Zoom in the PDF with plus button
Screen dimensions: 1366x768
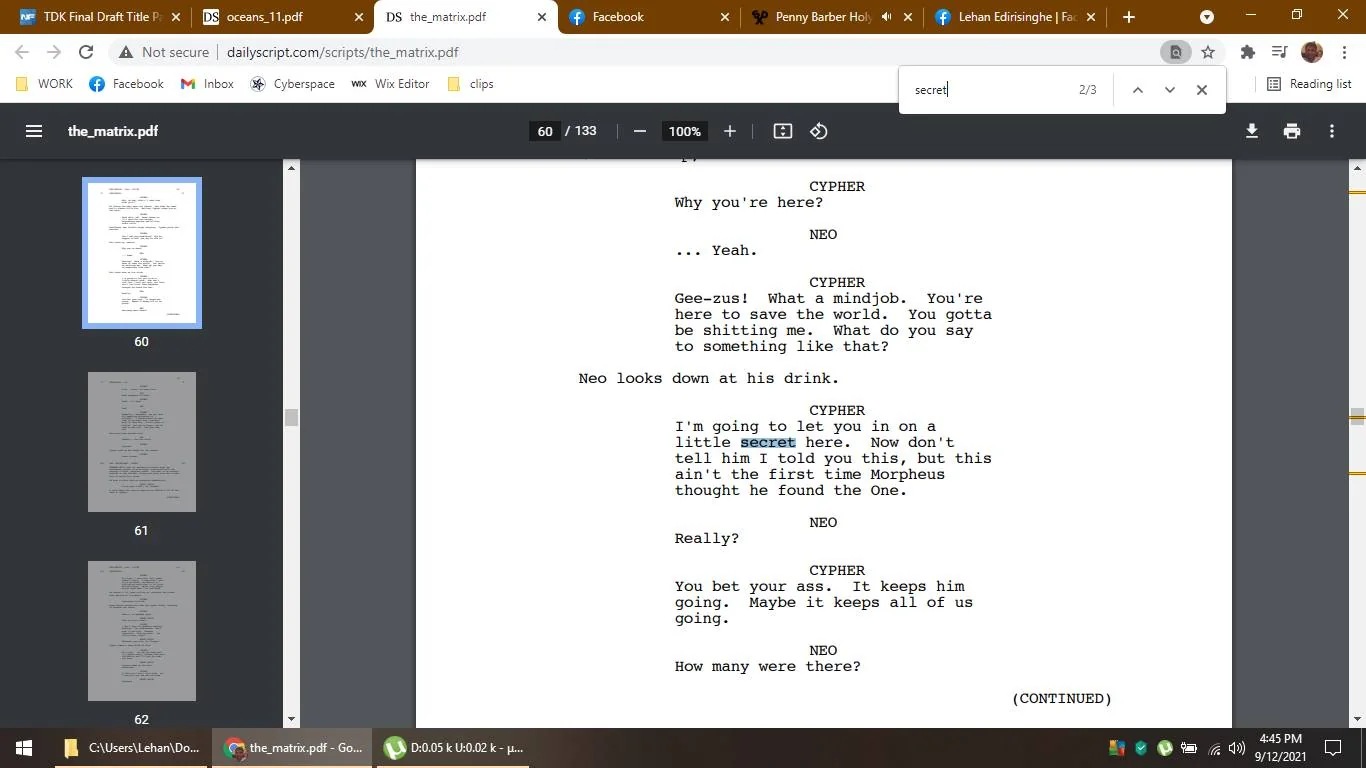[730, 131]
